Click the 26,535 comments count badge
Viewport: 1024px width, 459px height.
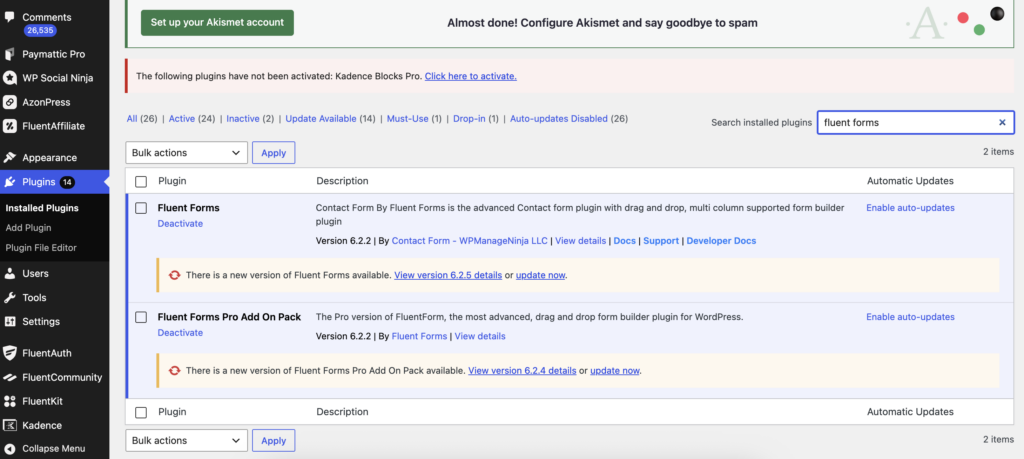tap(40, 30)
